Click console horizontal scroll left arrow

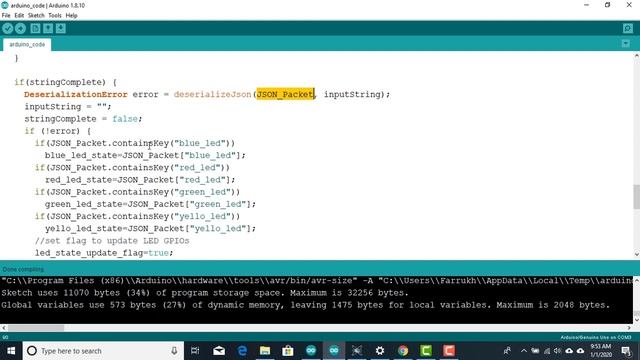tap(4, 328)
